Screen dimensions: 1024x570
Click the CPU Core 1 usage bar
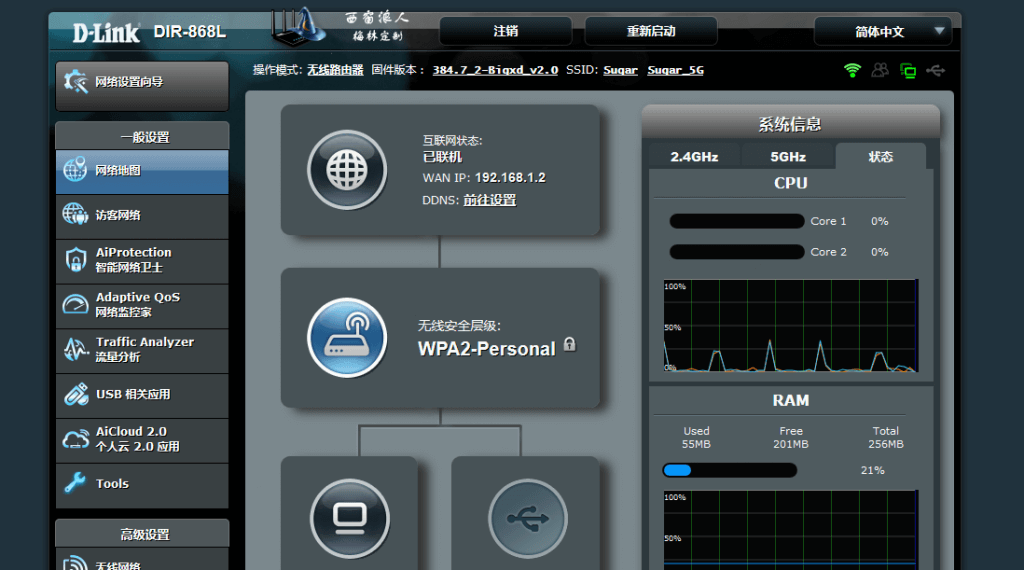(737, 221)
